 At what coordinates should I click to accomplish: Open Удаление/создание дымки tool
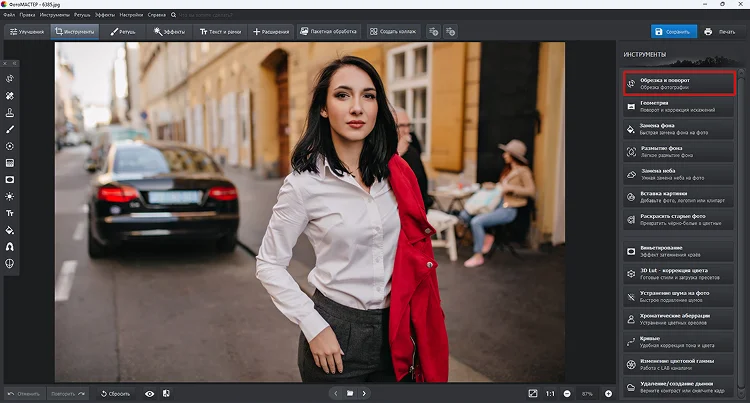coord(679,387)
